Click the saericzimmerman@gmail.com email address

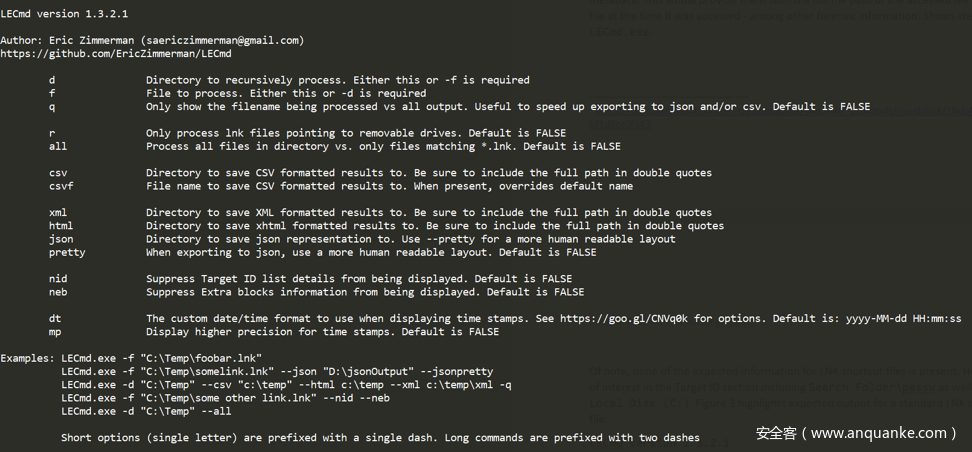pyautogui.click(x=226, y=40)
